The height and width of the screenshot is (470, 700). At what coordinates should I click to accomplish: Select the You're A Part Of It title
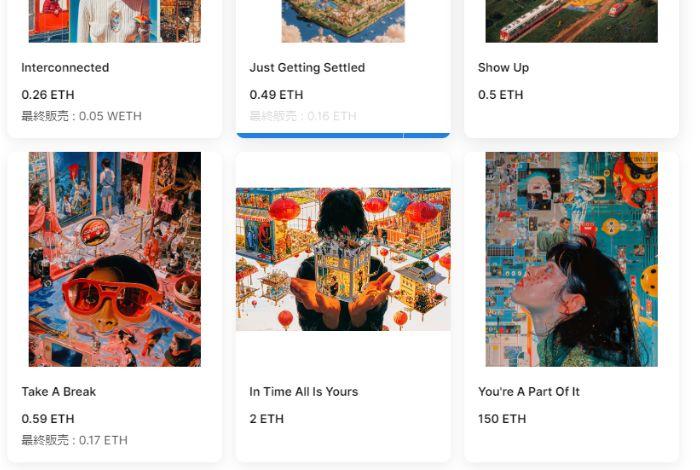[529, 391]
